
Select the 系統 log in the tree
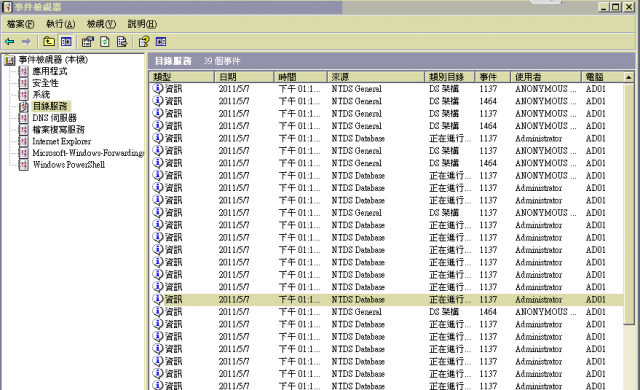pos(41,95)
